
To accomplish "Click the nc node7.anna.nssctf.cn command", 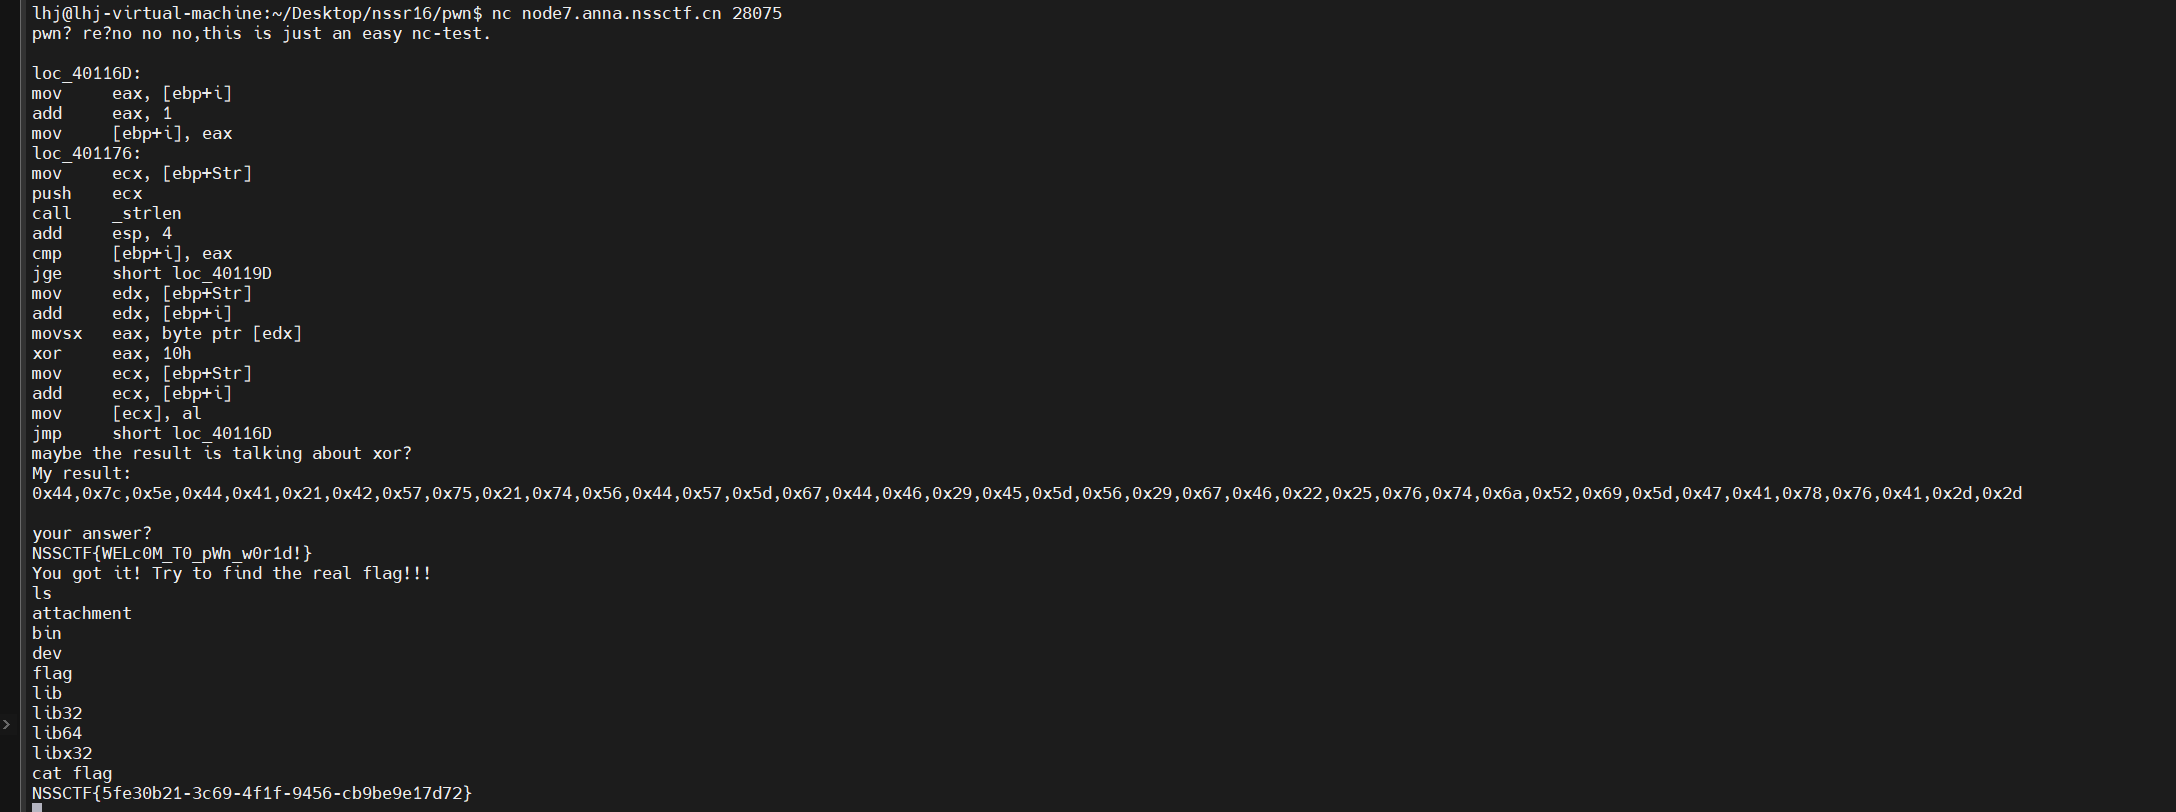I will (637, 13).
